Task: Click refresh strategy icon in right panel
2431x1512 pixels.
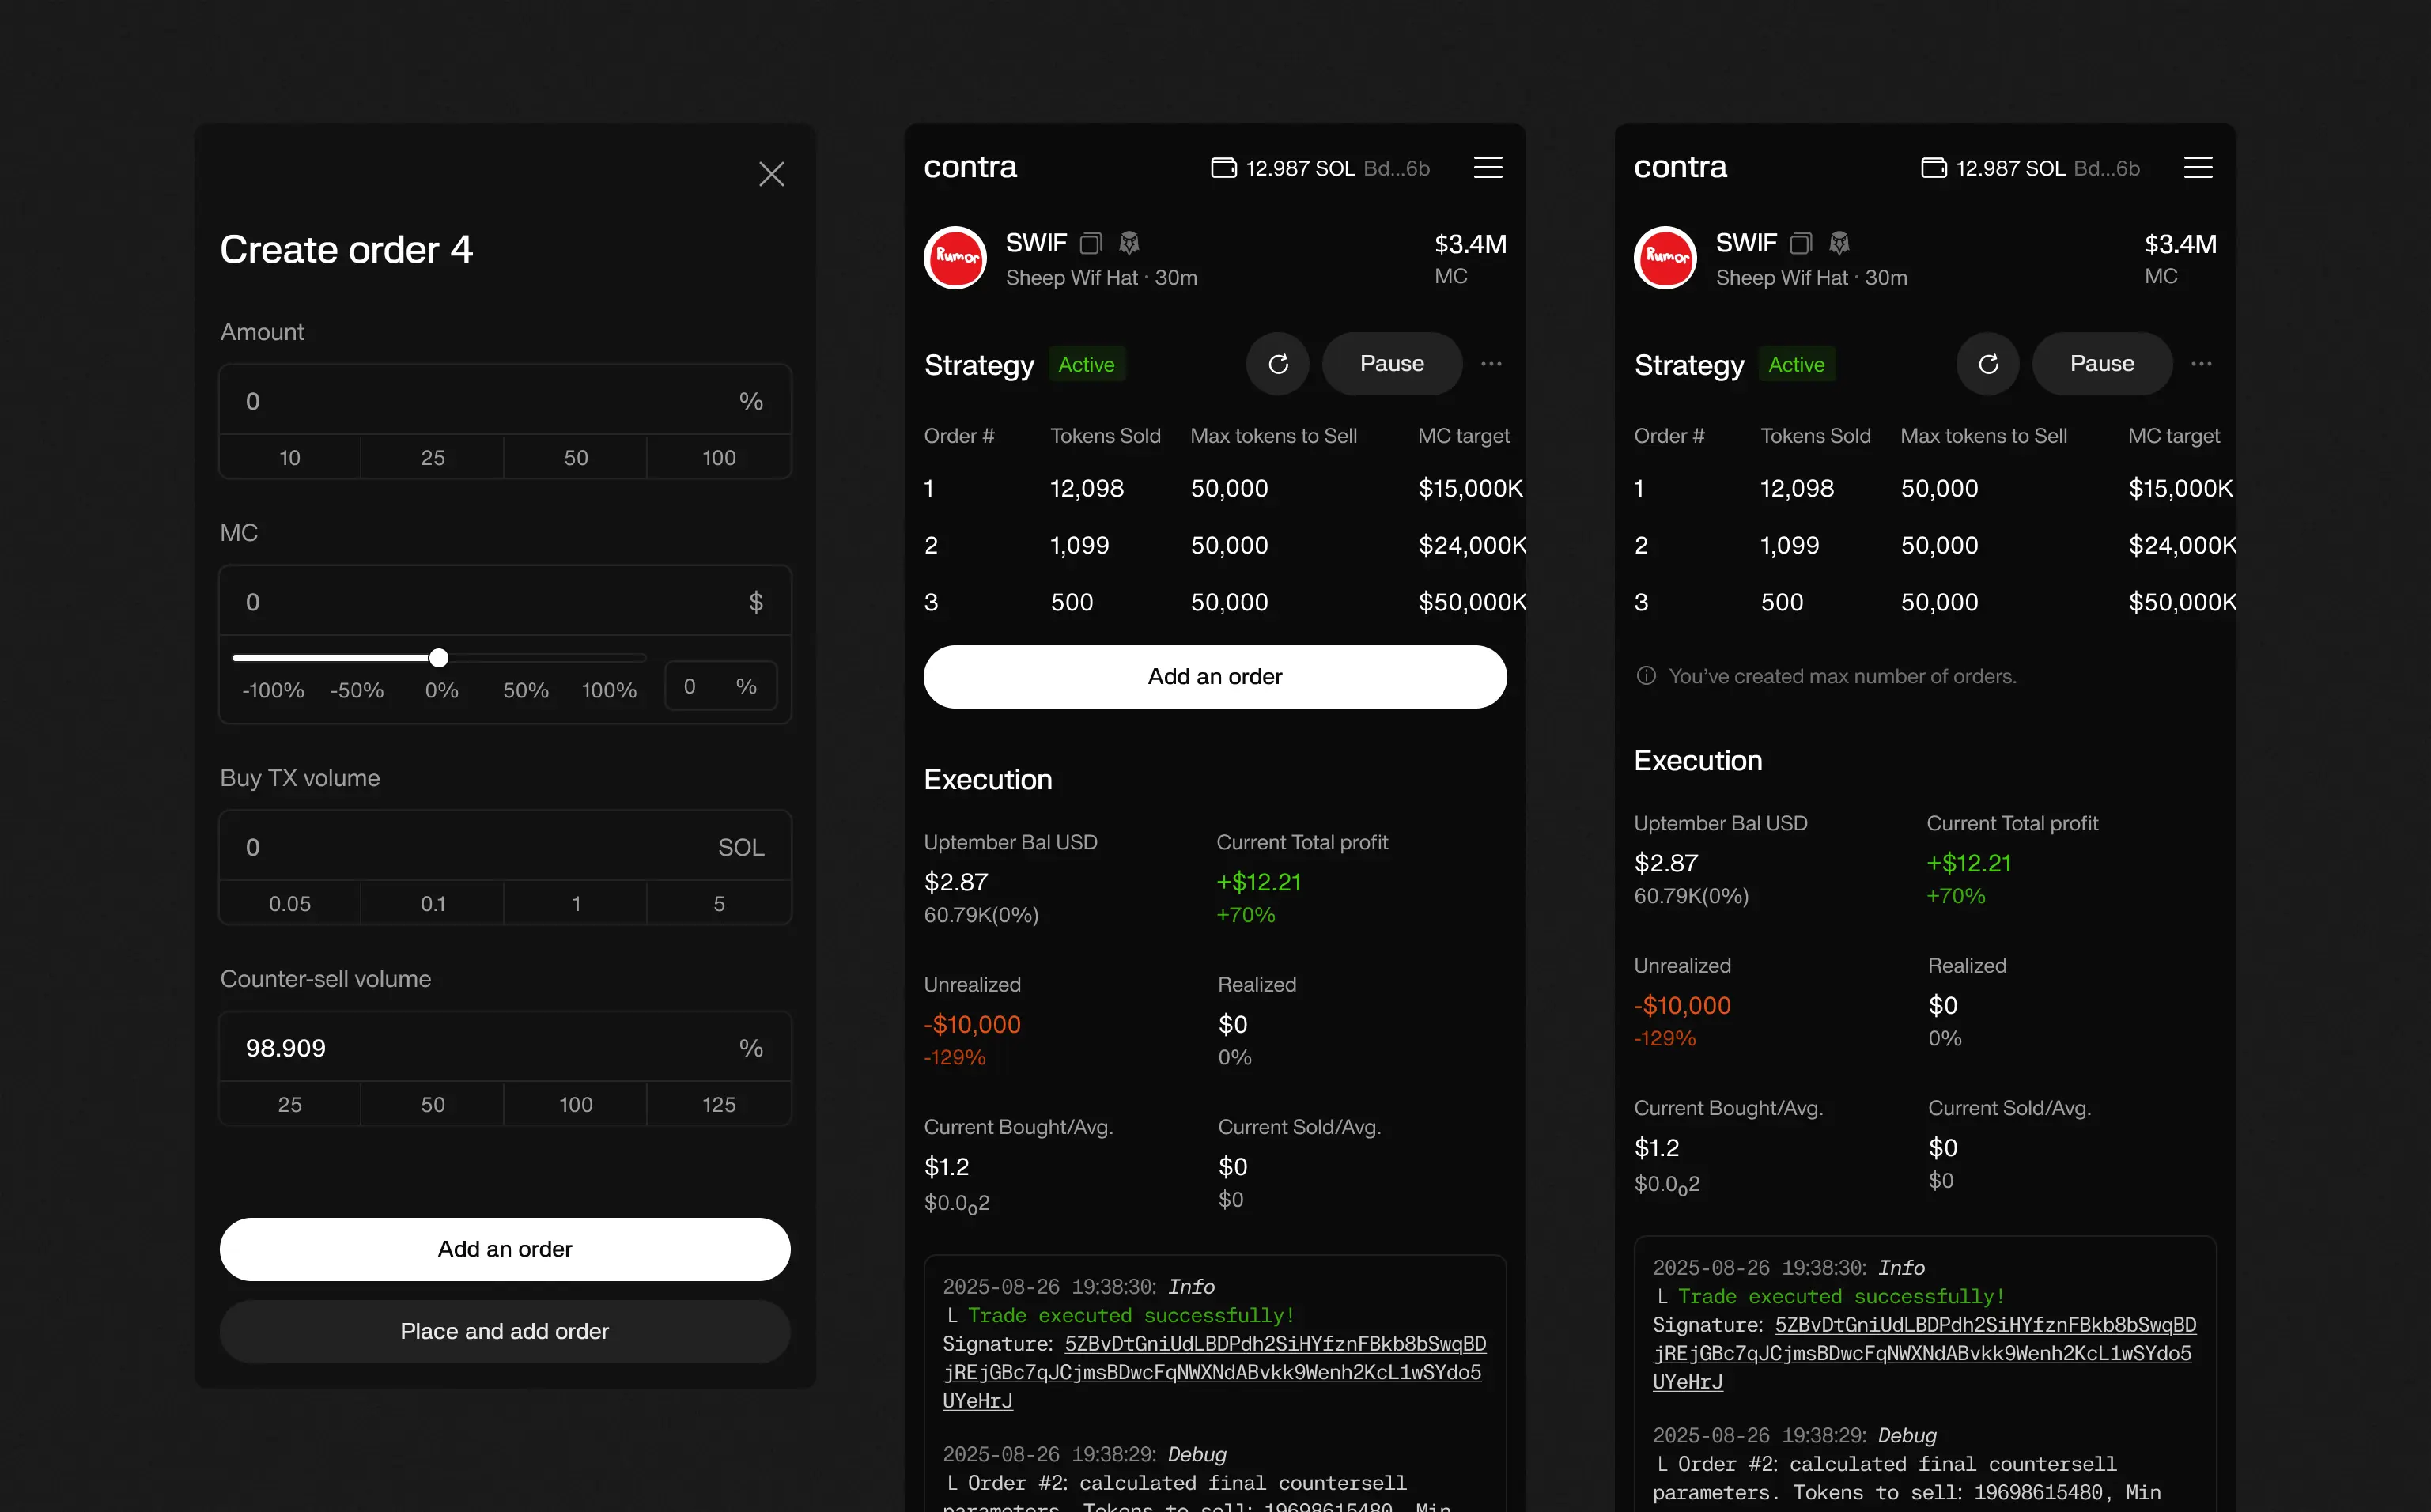Action: click(1987, 364)
